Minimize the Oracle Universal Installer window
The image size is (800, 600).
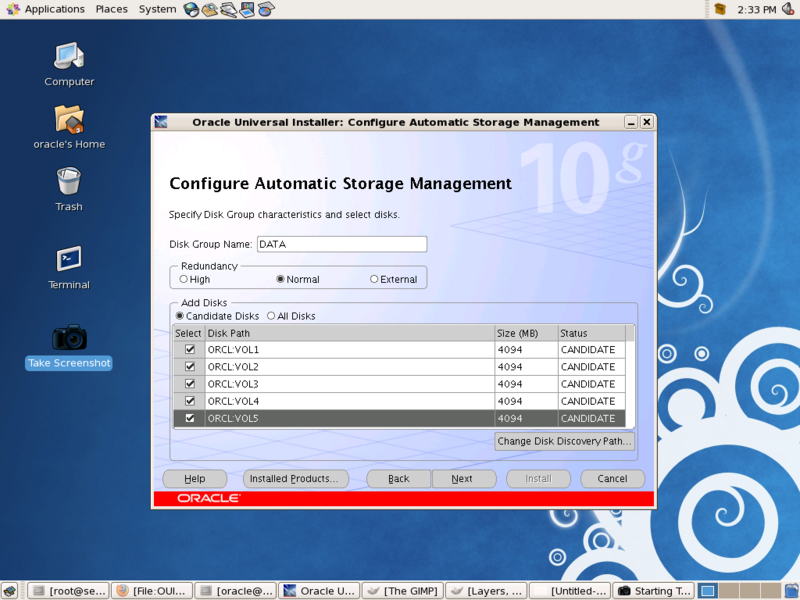pos(631,122)
